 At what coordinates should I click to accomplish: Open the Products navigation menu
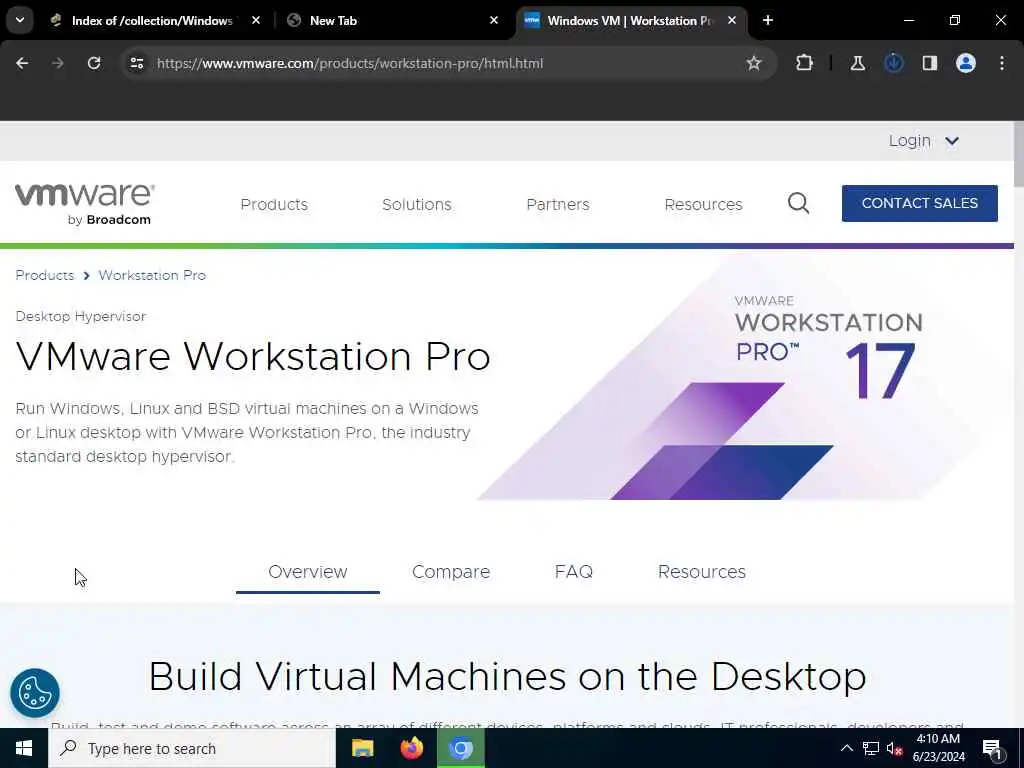point(274,204)
